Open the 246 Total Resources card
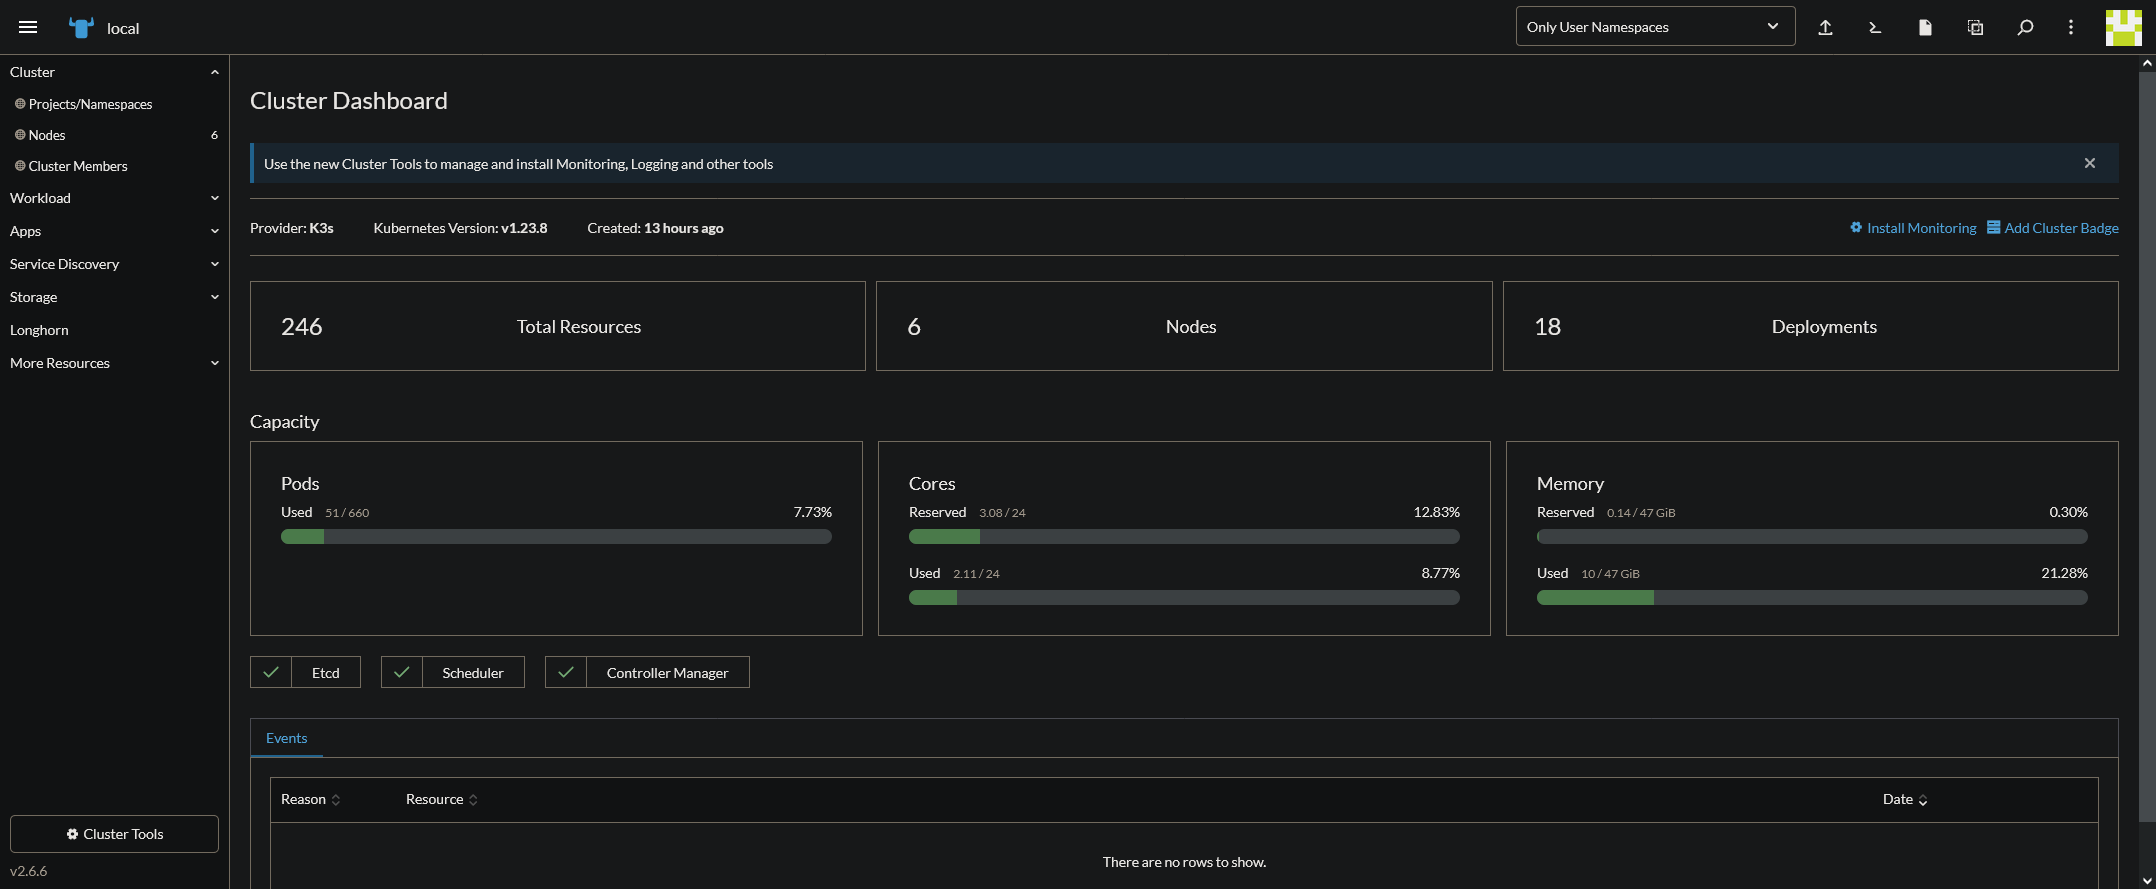2156x889 pixels. tap(557, 326)
